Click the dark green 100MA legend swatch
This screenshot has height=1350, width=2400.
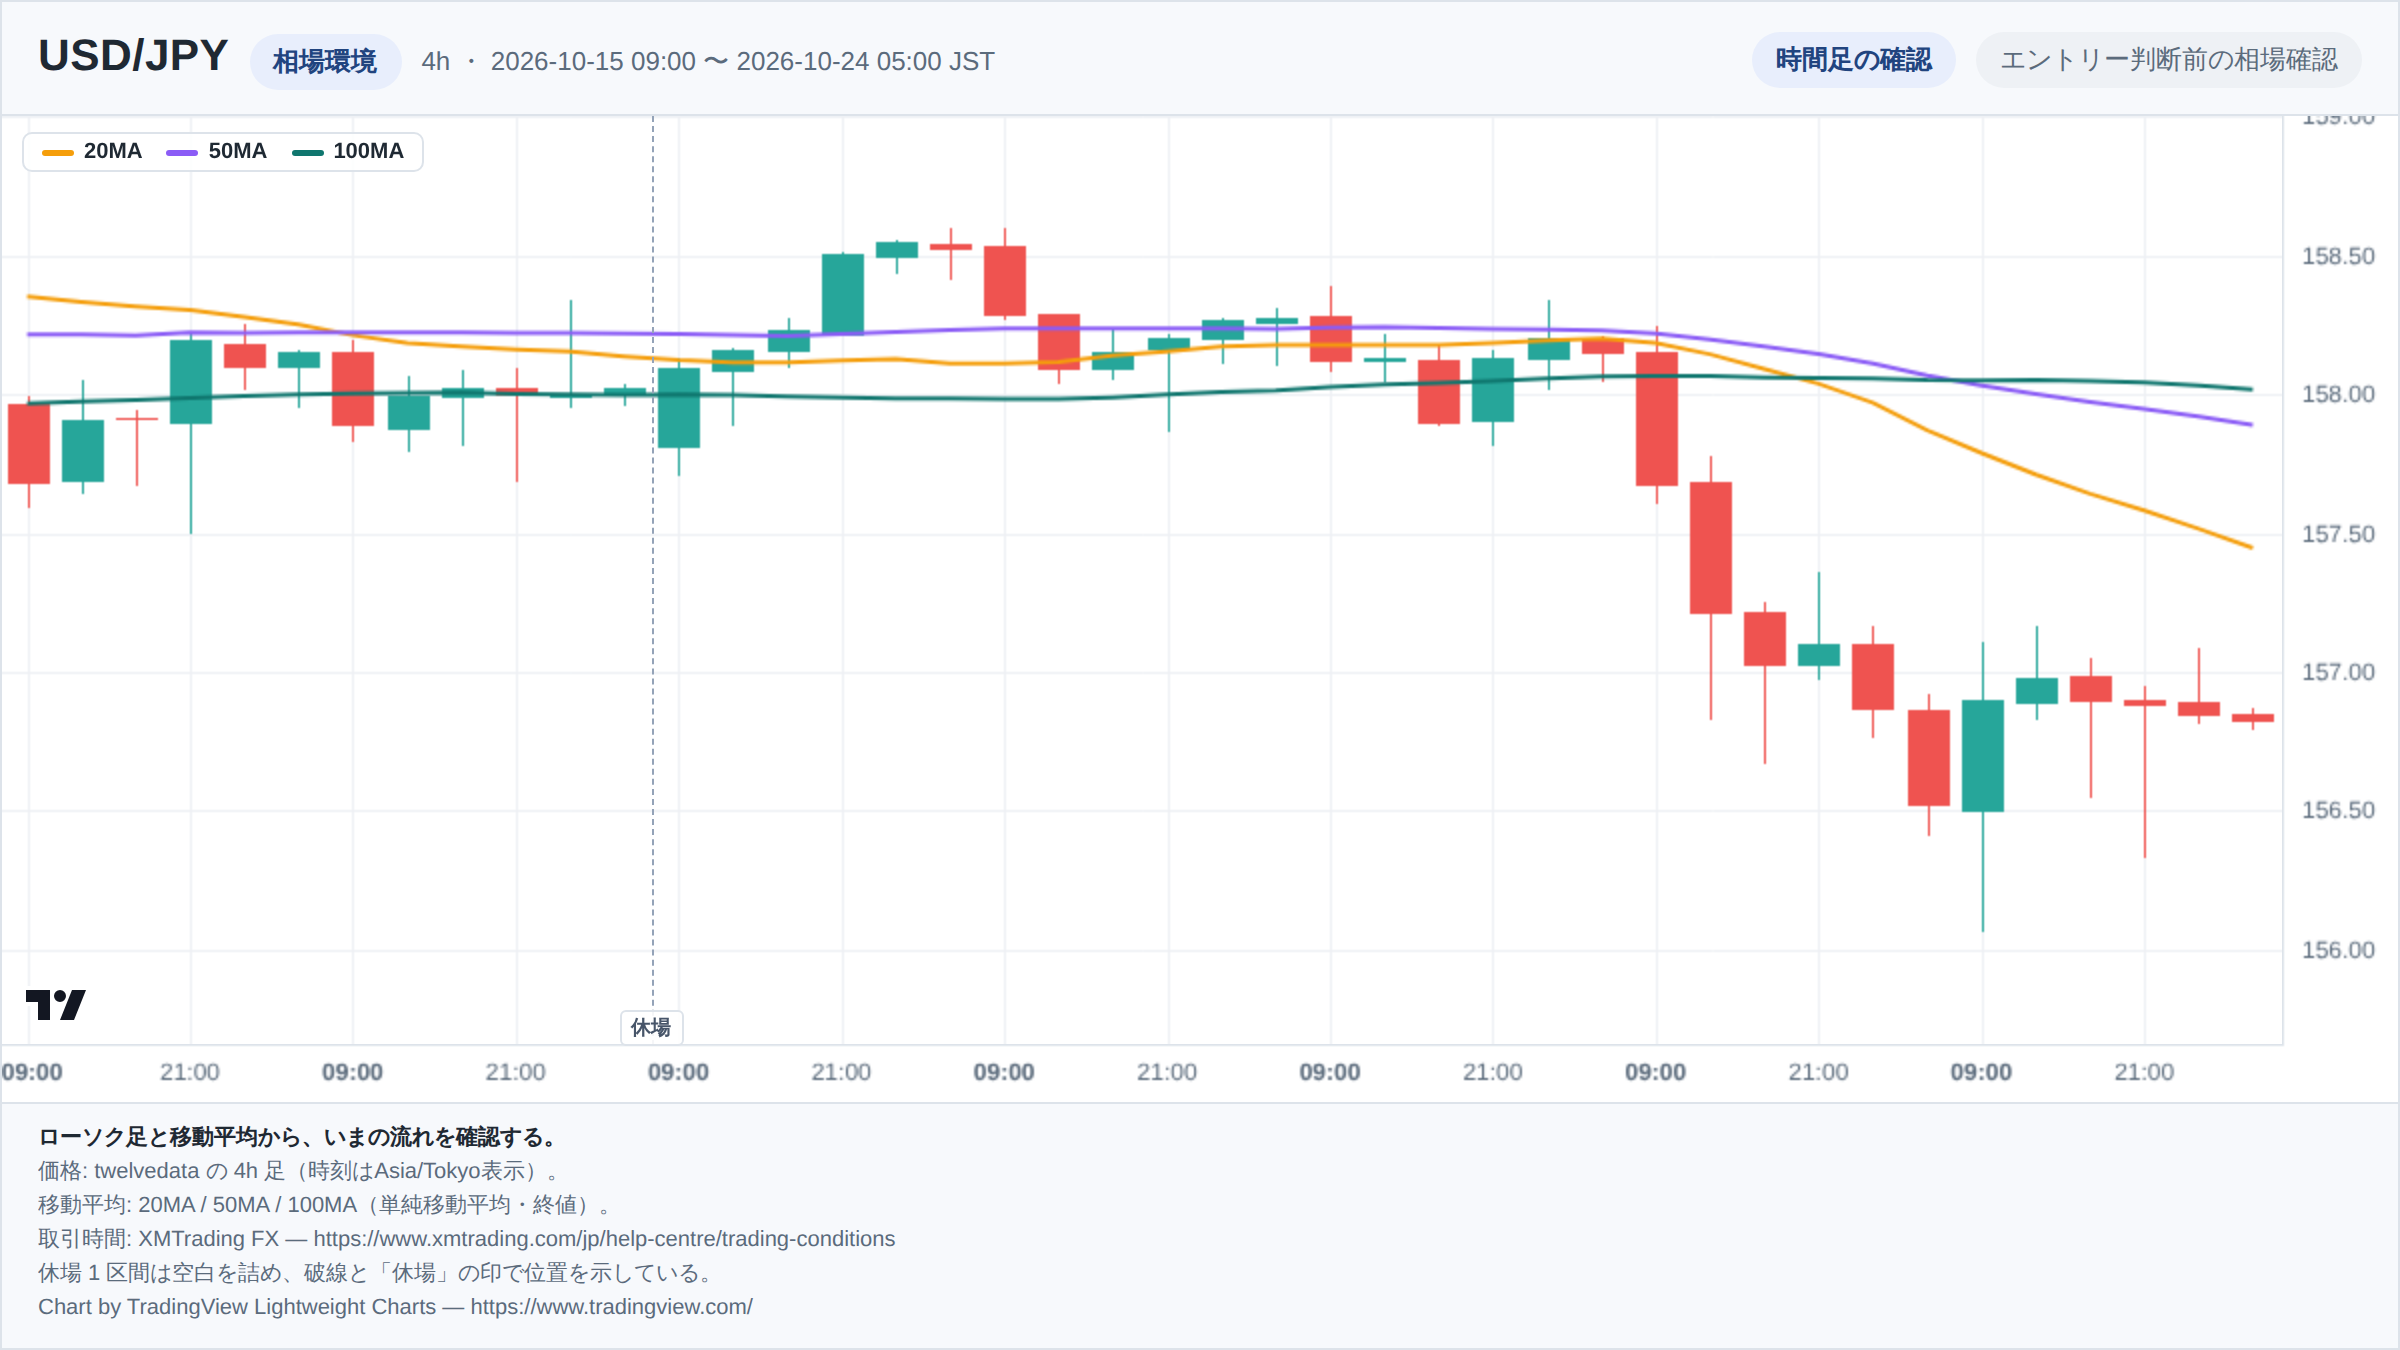tap(307, 152)
